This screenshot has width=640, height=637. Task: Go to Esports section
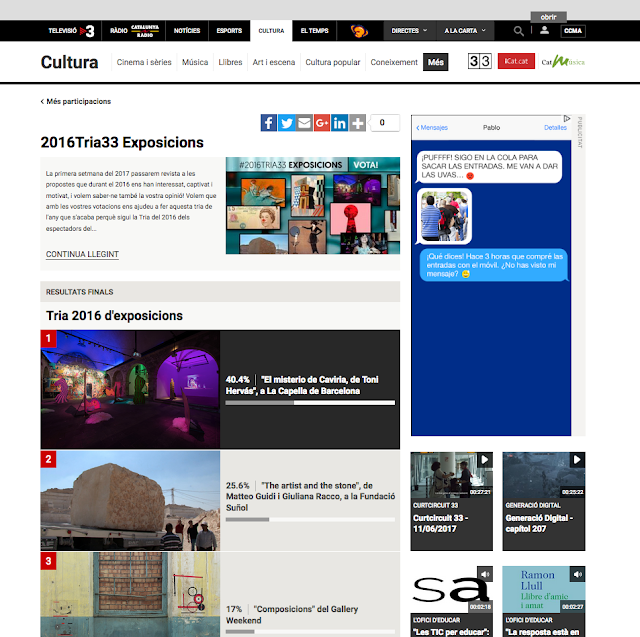pos(229,31)
